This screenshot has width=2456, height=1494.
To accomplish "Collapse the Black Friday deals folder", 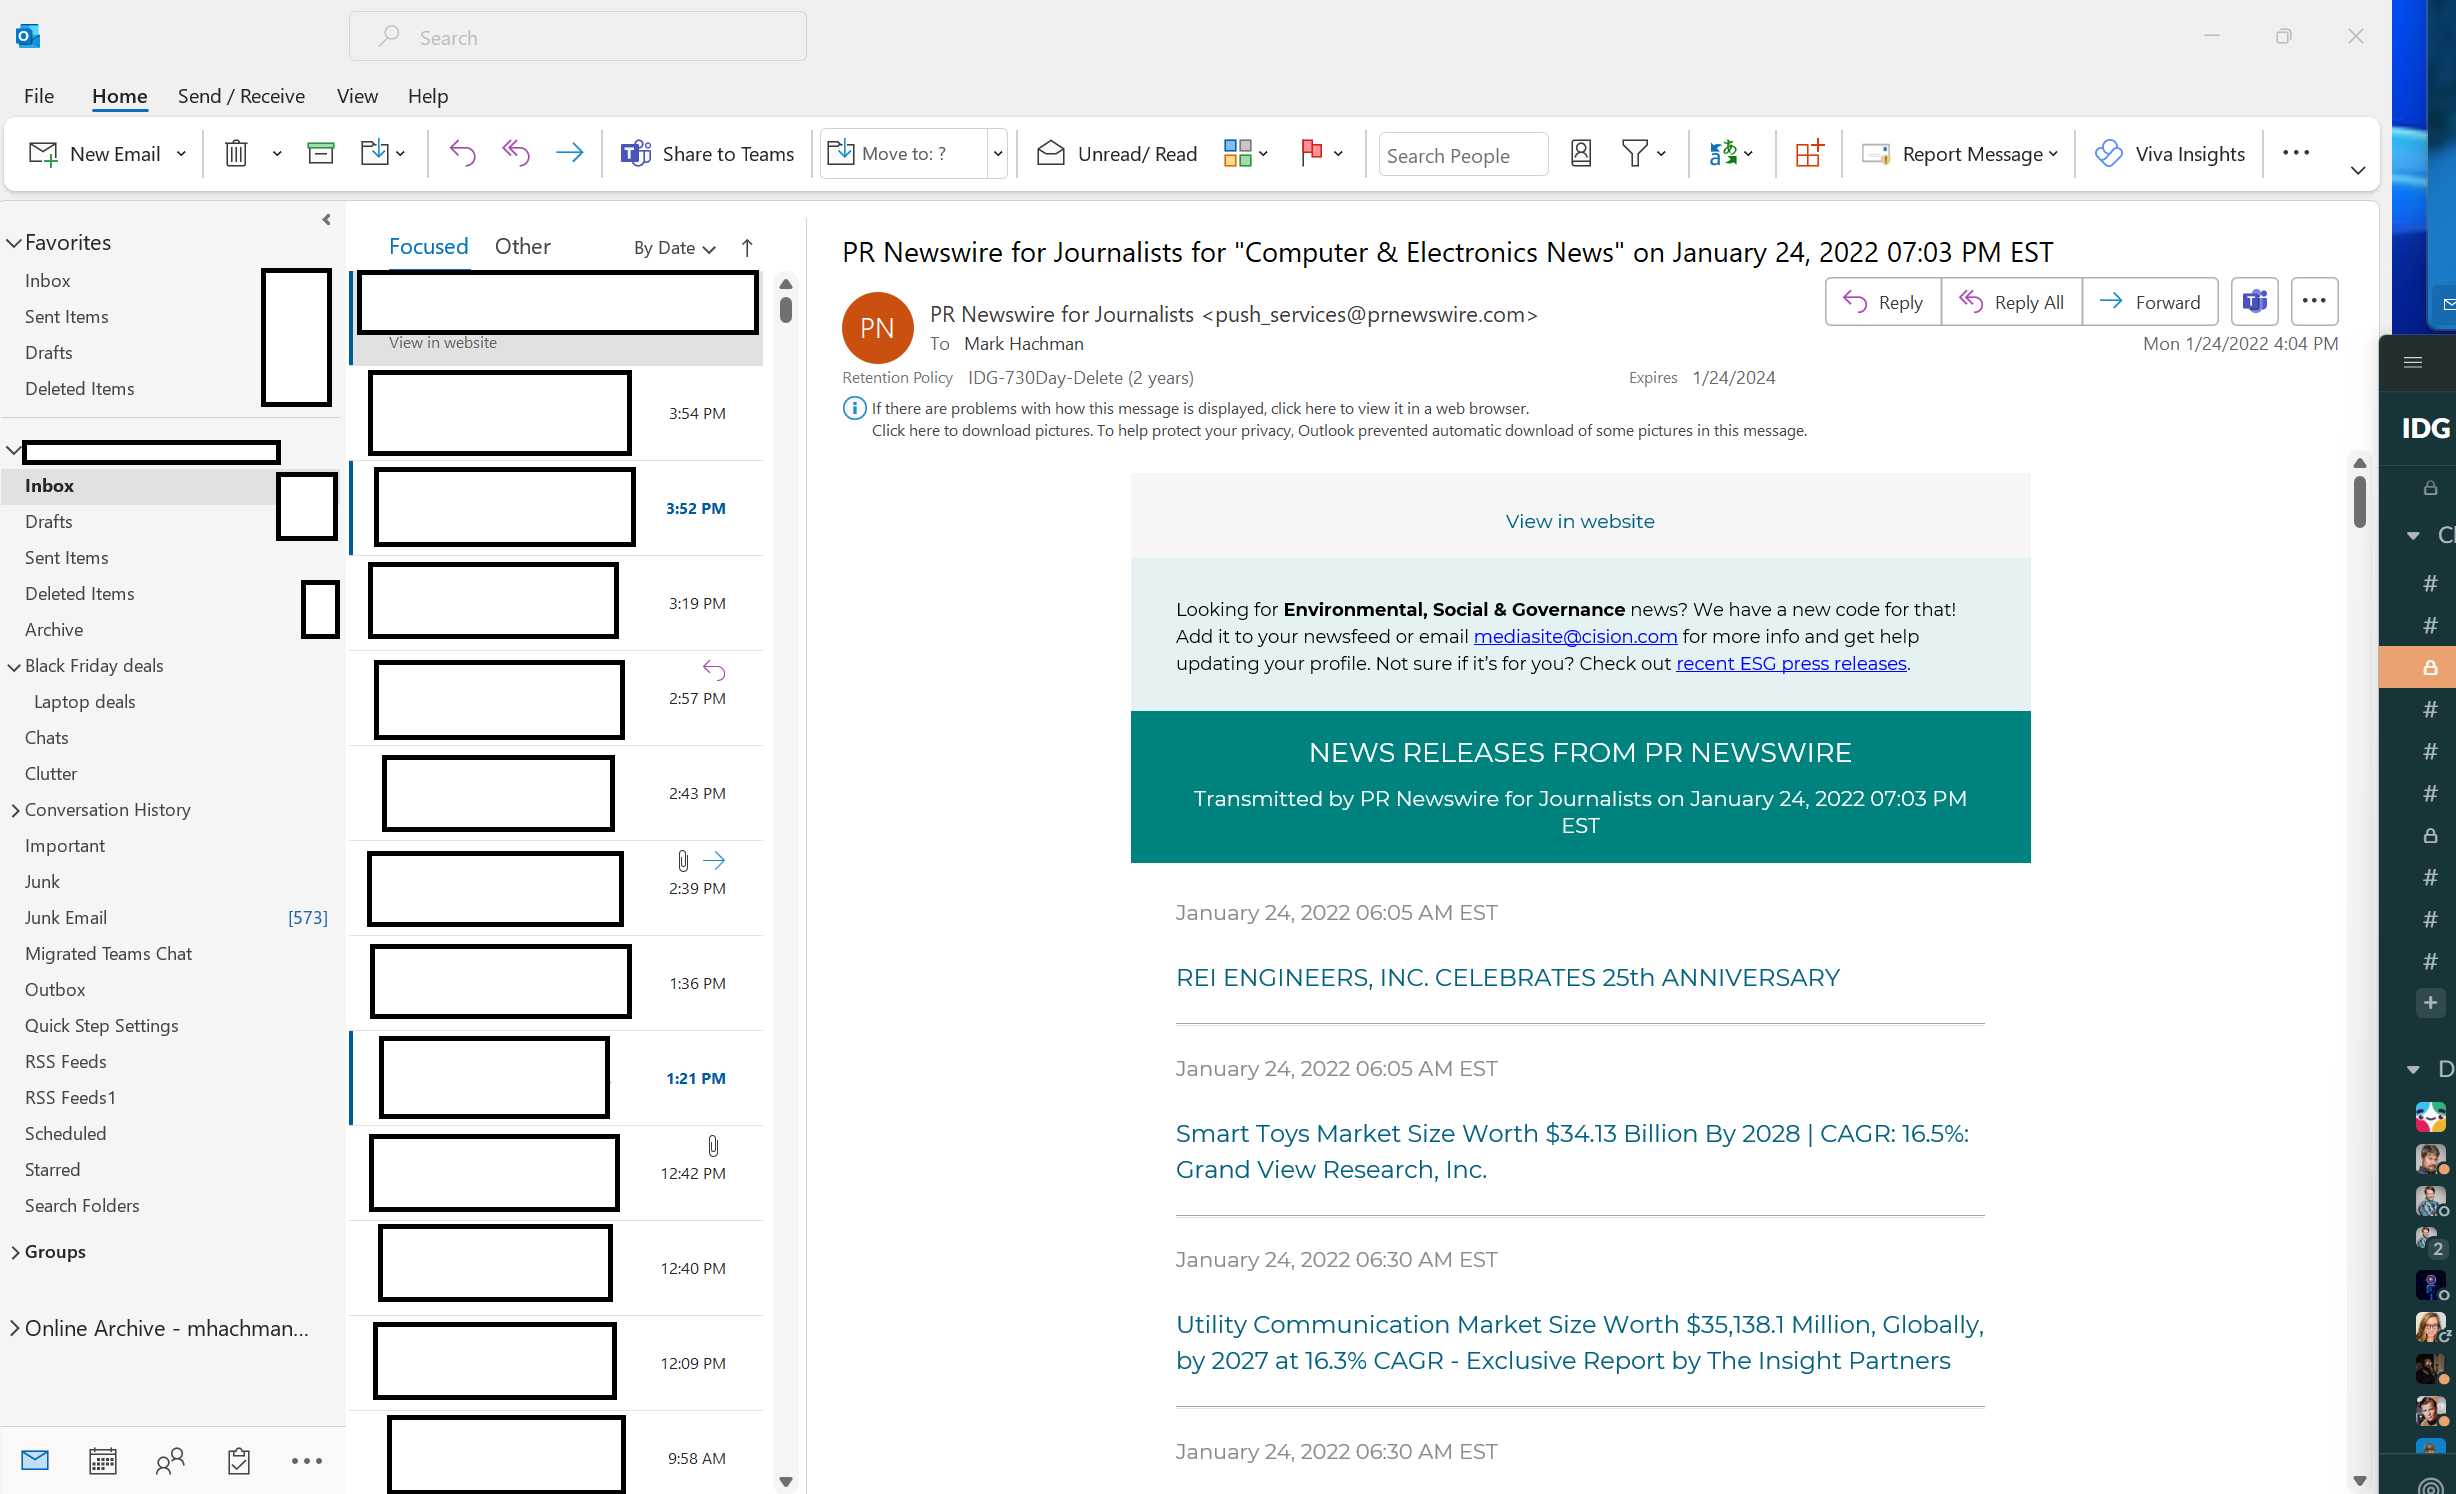I will 15,666.
